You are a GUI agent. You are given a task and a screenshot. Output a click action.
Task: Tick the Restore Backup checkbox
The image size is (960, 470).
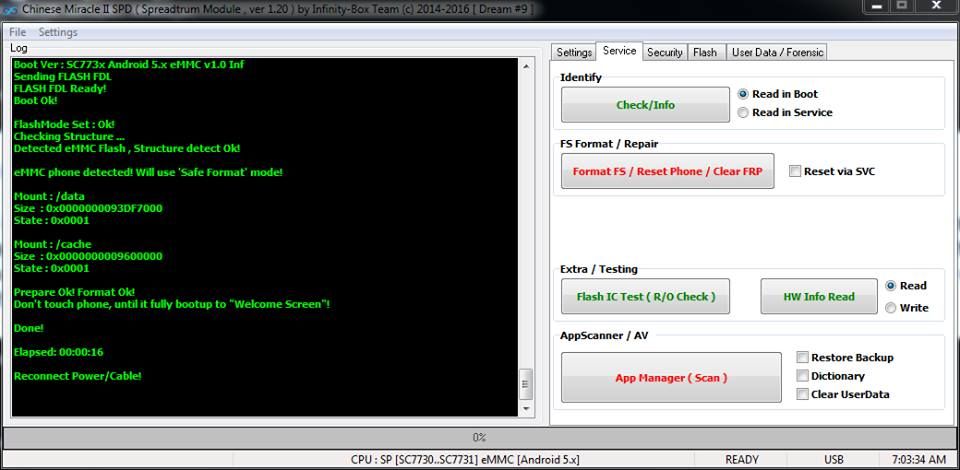tap(803, 358)
